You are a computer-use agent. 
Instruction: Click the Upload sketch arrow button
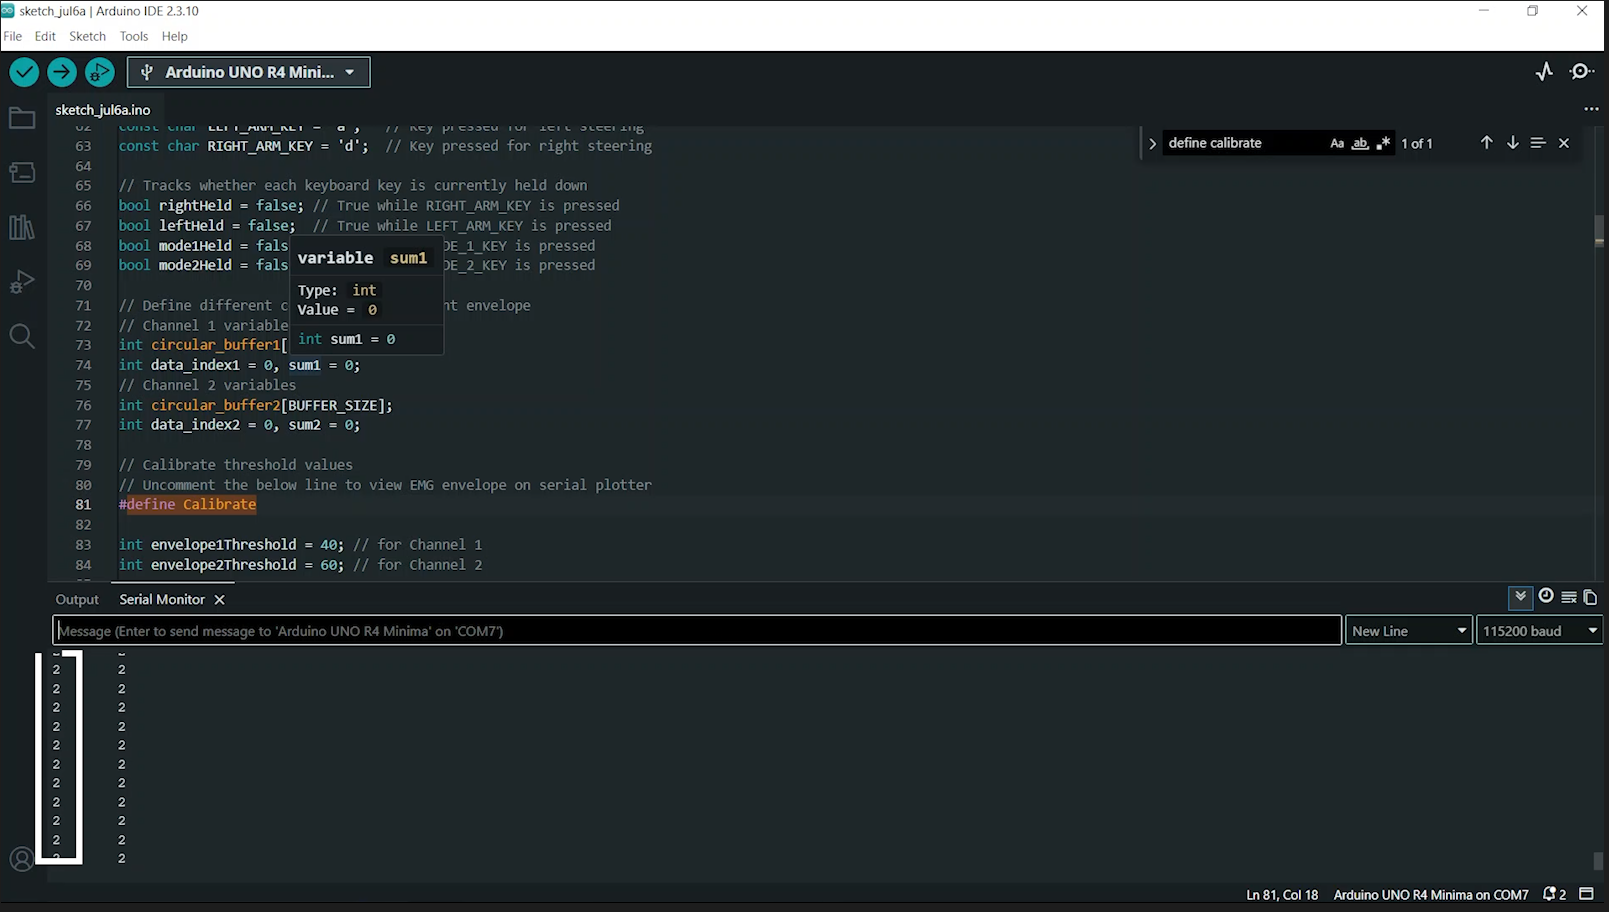62,72
